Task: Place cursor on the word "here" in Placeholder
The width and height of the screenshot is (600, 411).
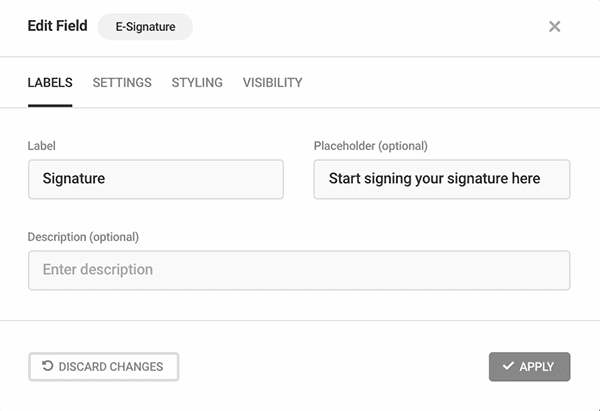Action: pos(526,178)
